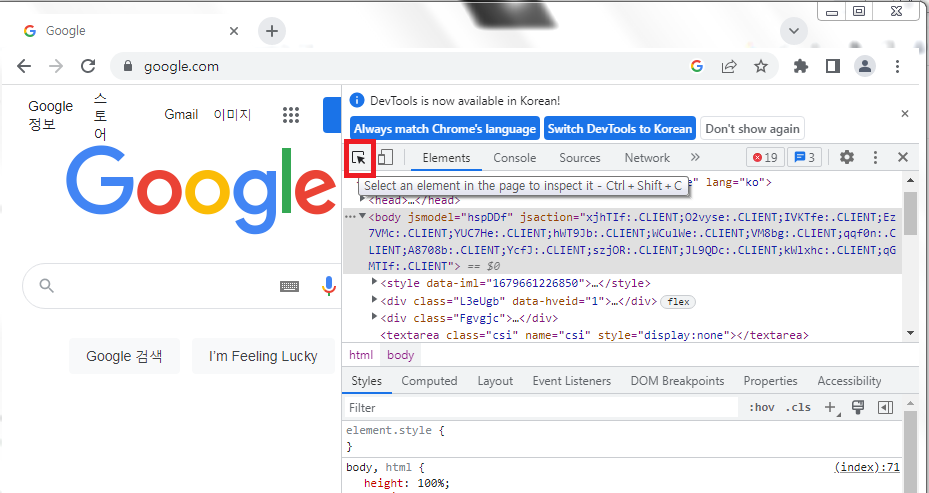
Task: Toggle the .cls class editor
Action: [x=798, y=408]
